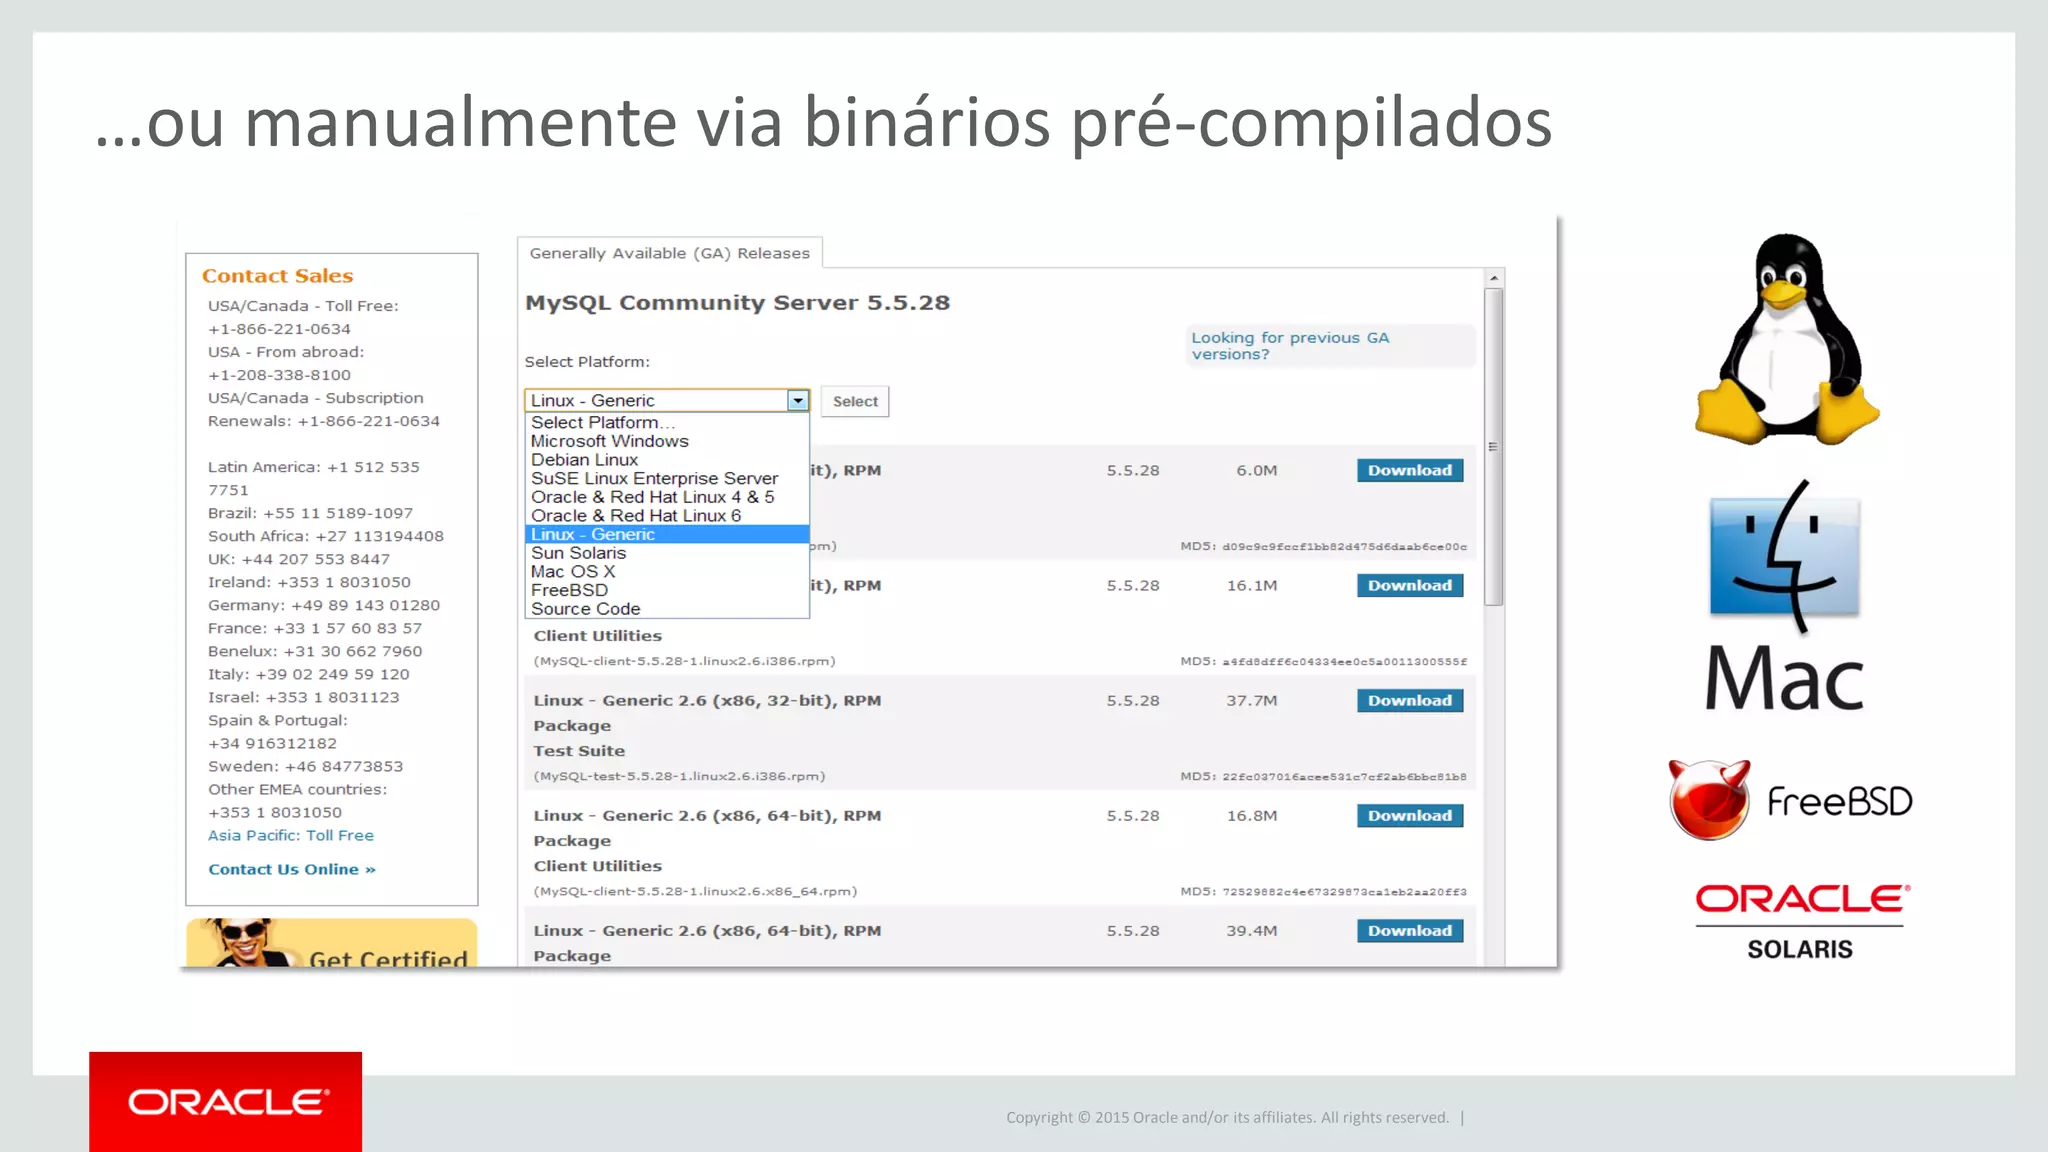Click the downloads vertical scrollbar thumb

pos(1494,447)
